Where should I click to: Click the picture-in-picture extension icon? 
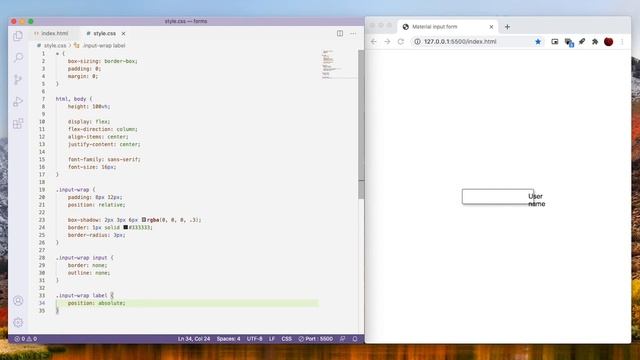click(x=554, y=42)
